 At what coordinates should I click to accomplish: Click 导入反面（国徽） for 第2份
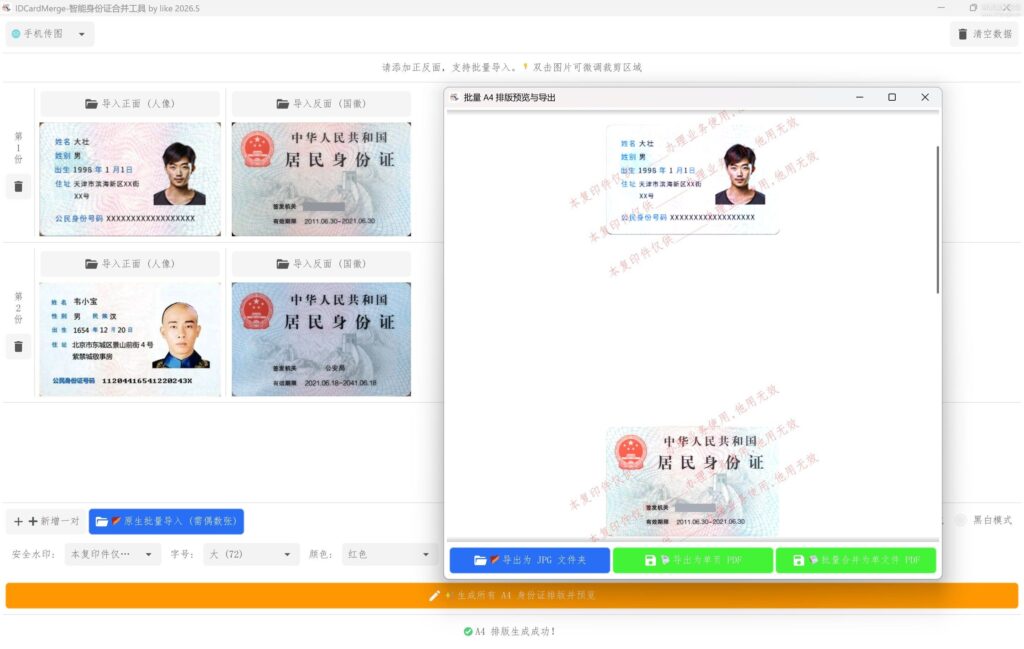coord(321,264)
